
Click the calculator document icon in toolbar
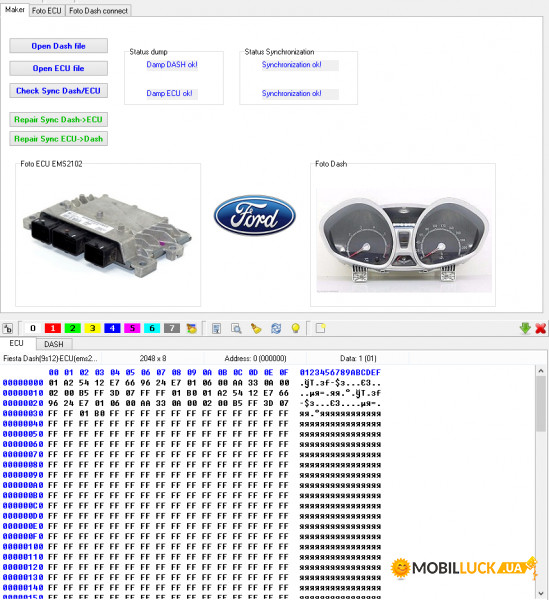point(217,328)
